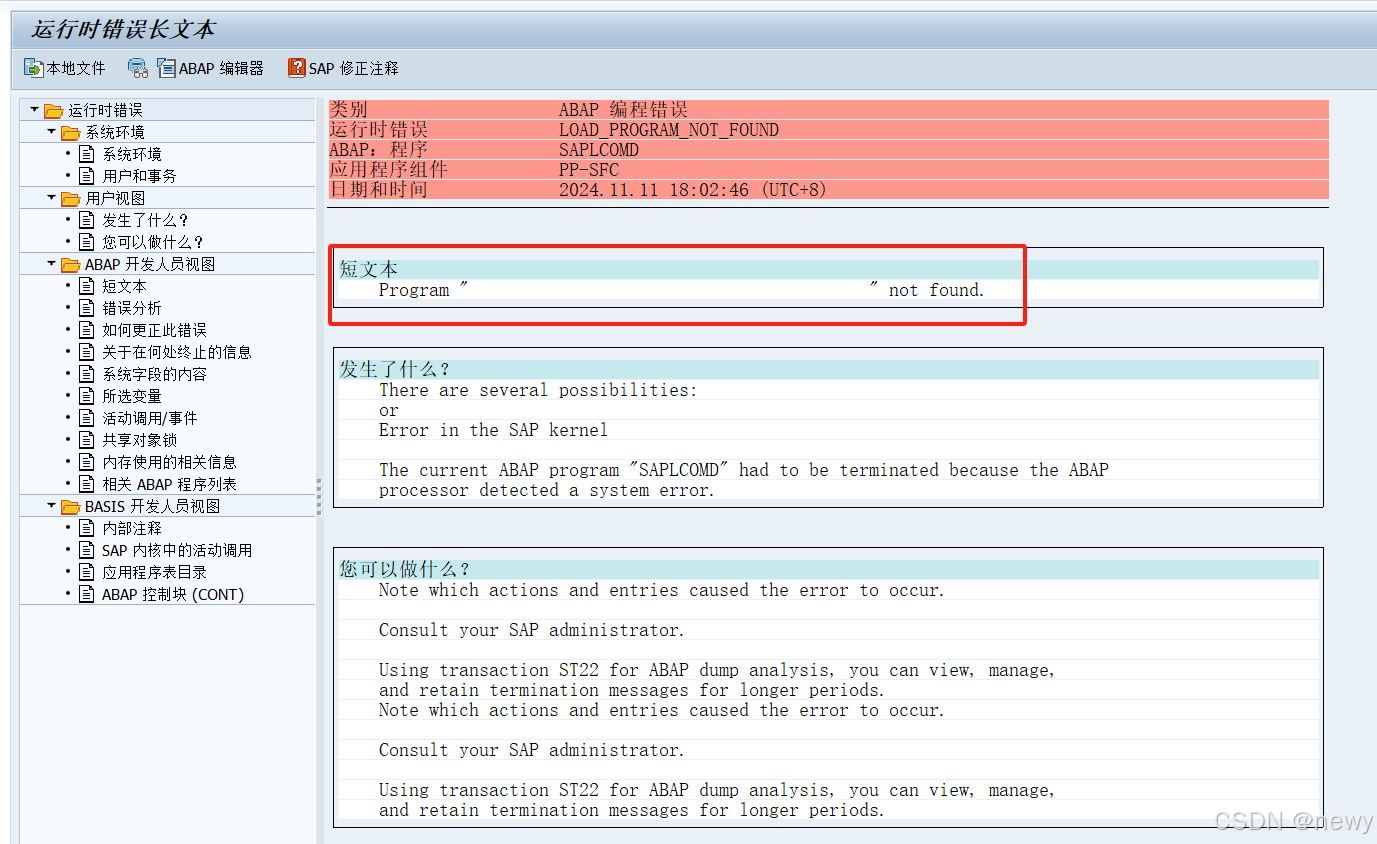
Task: Click SAPLCOMD program name in header
Action: point(599,150)
